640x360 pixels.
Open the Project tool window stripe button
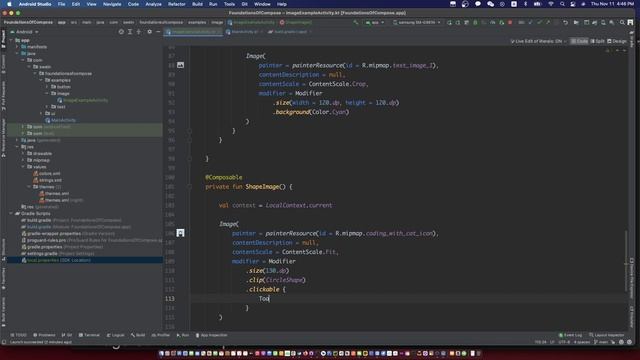tap(3, 39)
